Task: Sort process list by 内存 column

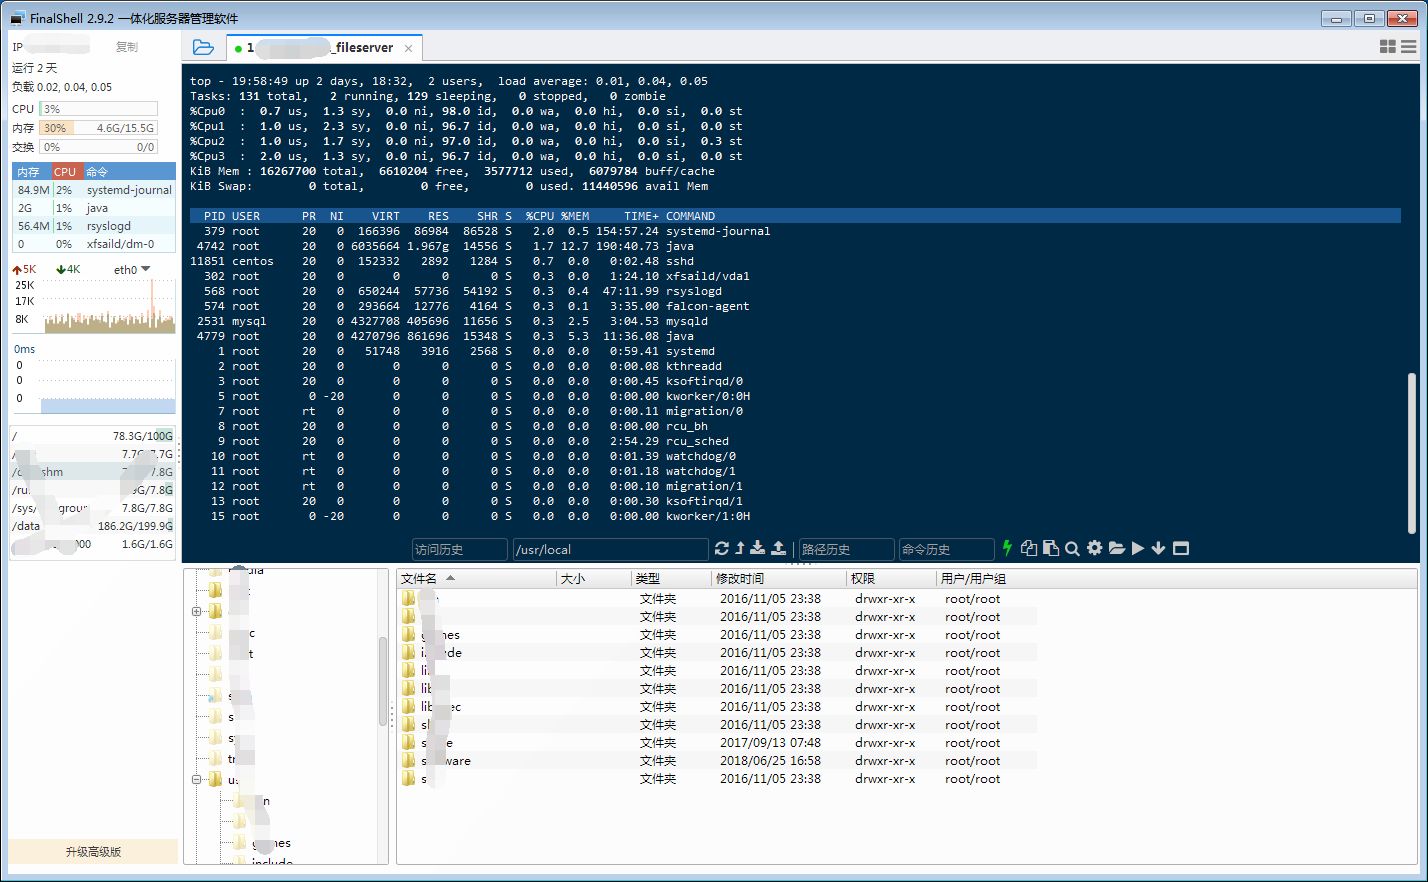Action: point(29,172)
